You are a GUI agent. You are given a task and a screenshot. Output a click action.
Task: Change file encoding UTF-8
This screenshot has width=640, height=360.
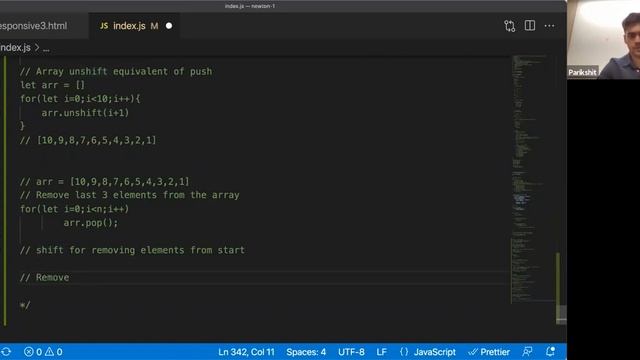[351, 351]
